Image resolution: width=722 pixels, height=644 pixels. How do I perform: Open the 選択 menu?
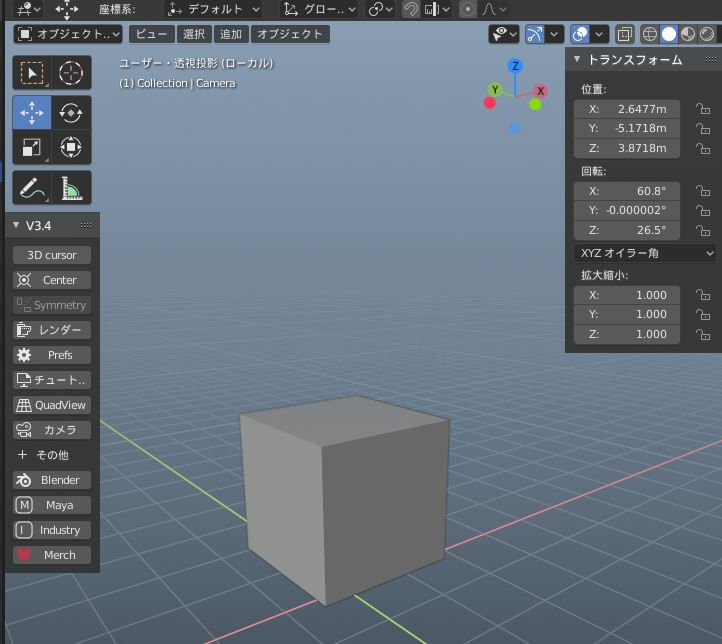tap(194, 34)
